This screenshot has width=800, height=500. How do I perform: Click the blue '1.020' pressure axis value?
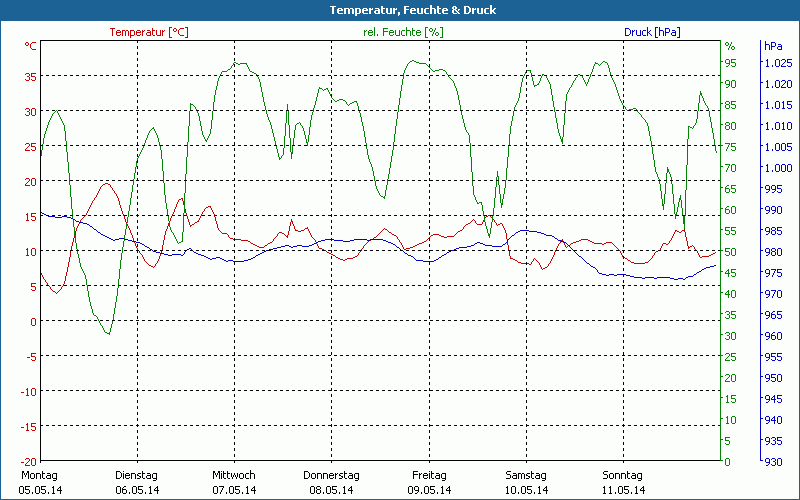click(x=779, y=84)
